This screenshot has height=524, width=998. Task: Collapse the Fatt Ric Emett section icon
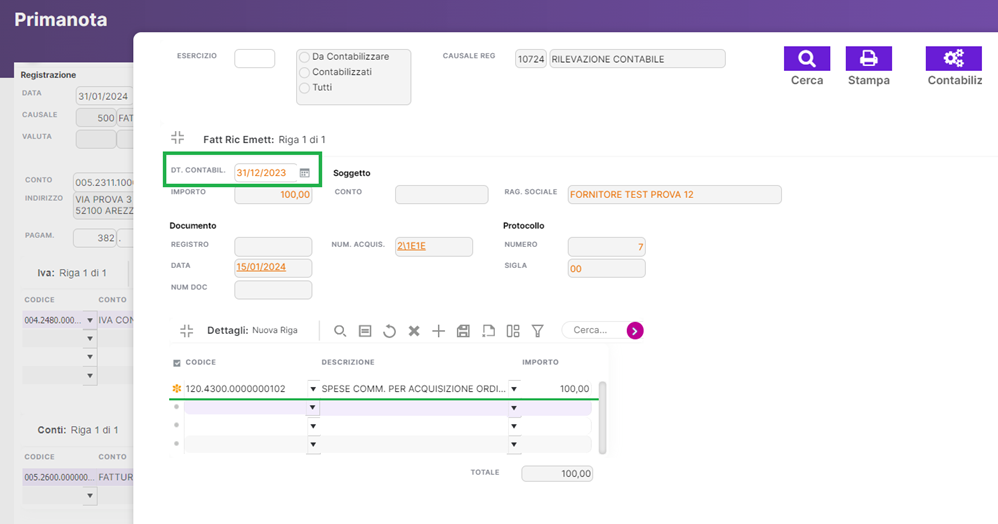[178, 138]
